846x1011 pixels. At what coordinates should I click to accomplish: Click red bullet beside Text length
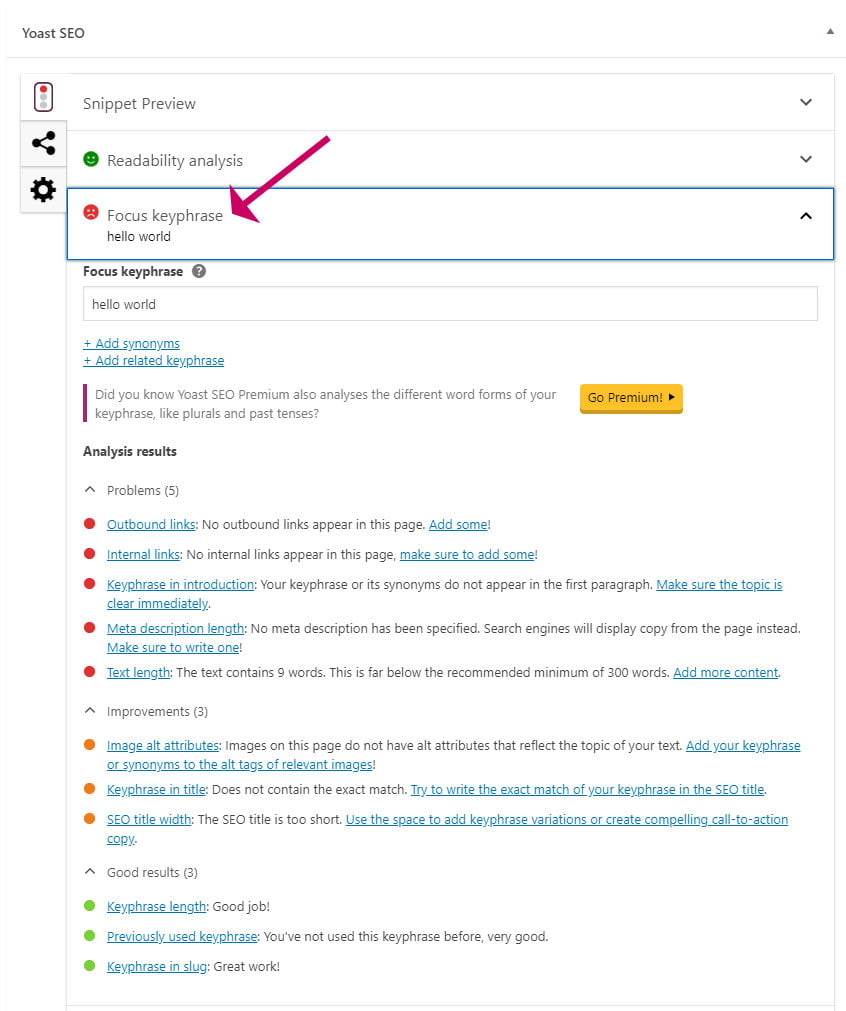click(x=90, y=671)
